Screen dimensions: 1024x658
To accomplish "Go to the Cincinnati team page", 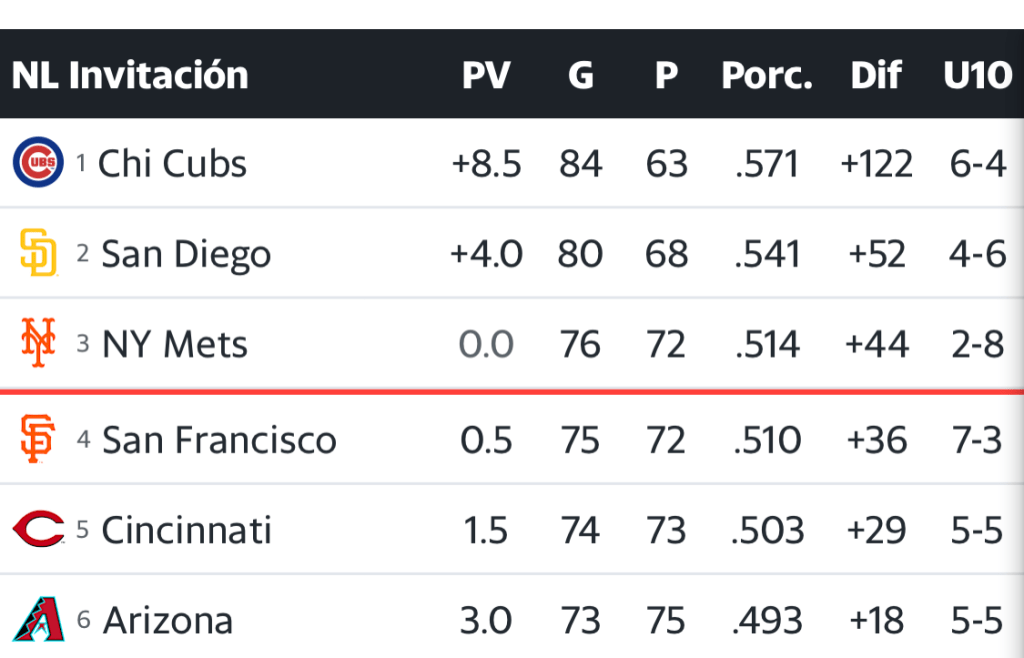I will pos(187,530).
